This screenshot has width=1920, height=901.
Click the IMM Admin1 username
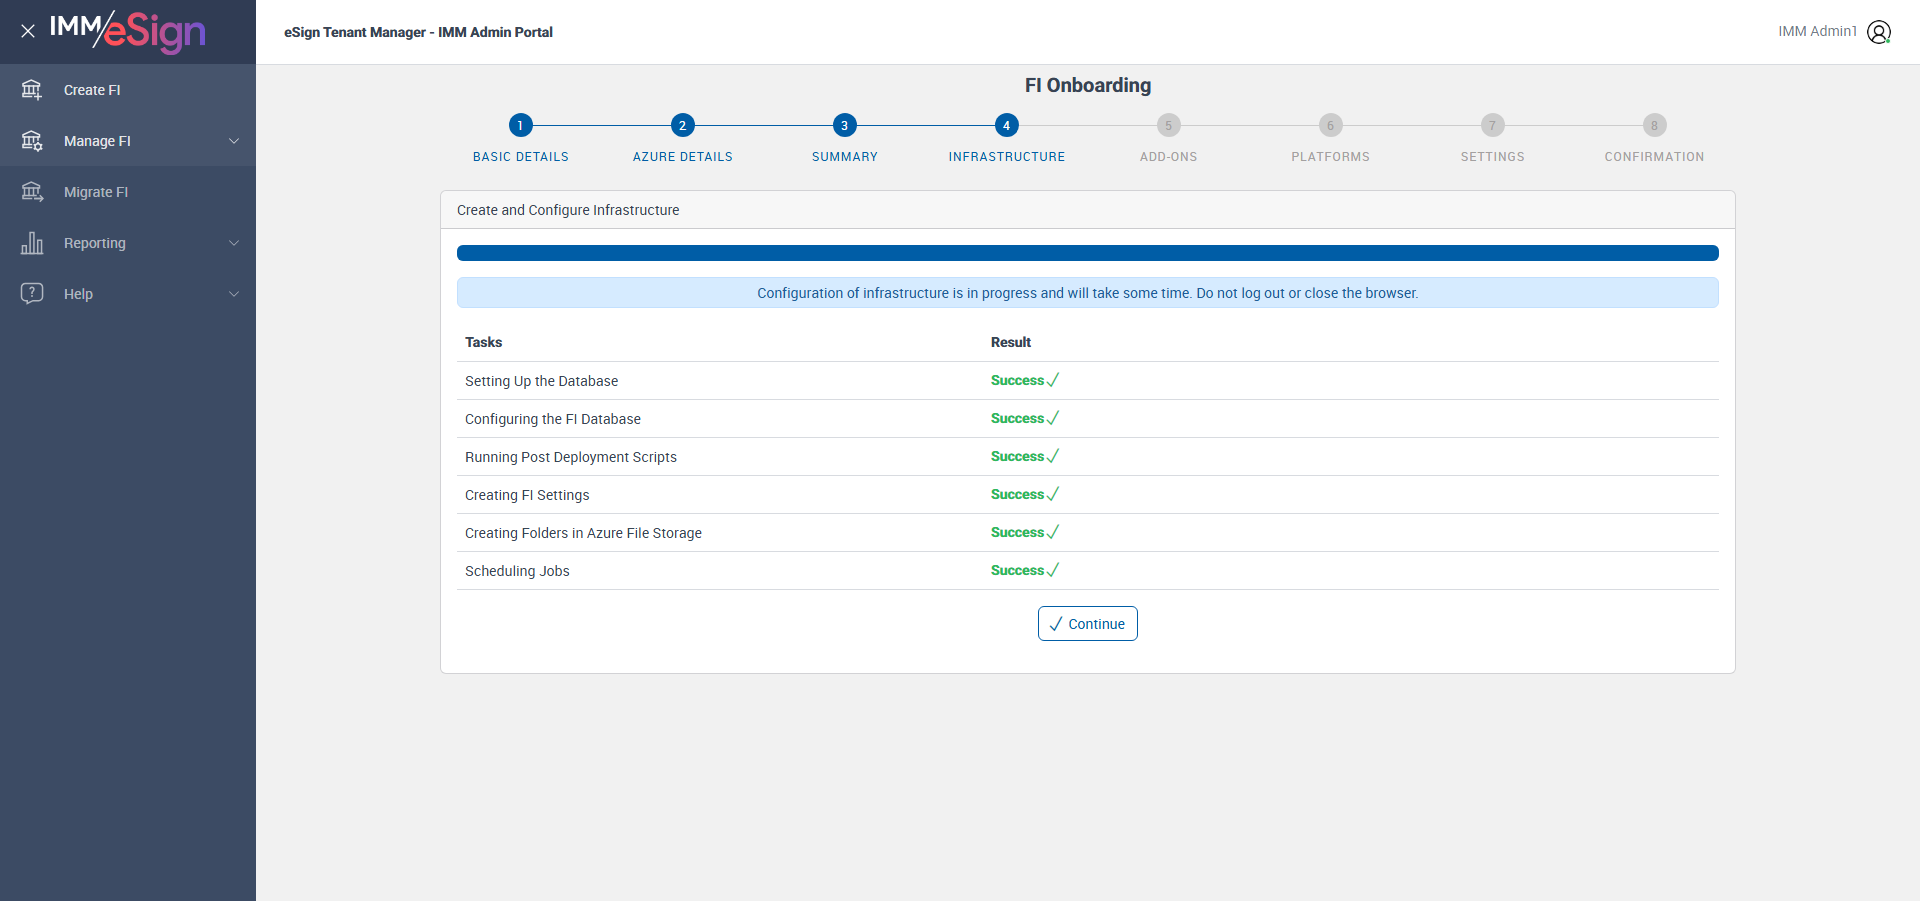(x=1817, y=31)
